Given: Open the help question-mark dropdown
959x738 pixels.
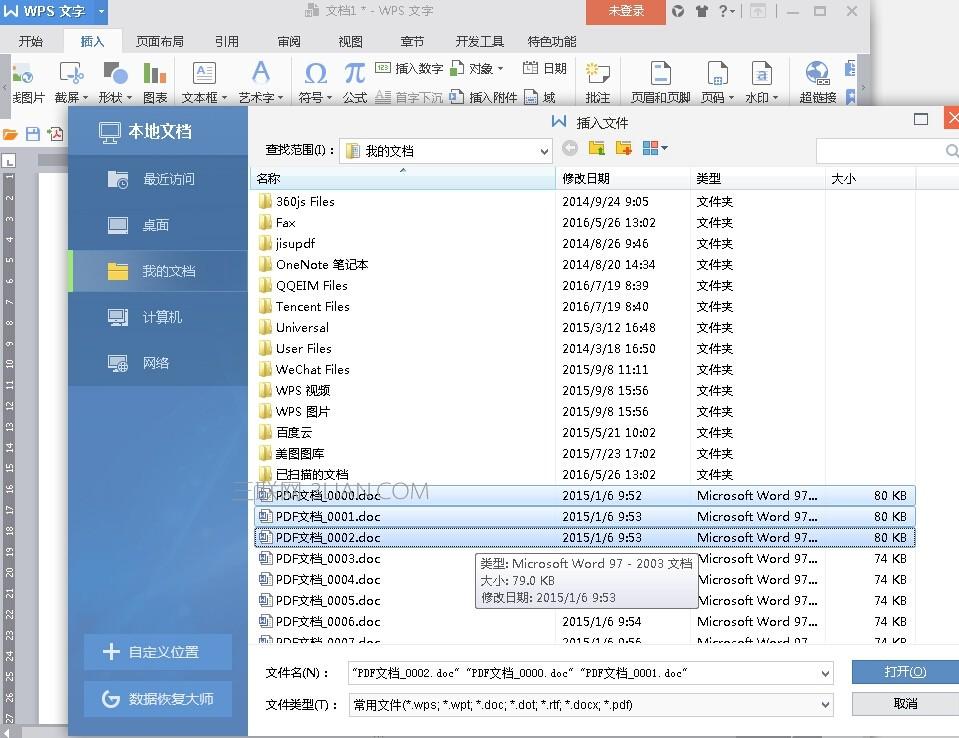Looking at the screenshot, I should pyautogui.click(x=726, y=11).
